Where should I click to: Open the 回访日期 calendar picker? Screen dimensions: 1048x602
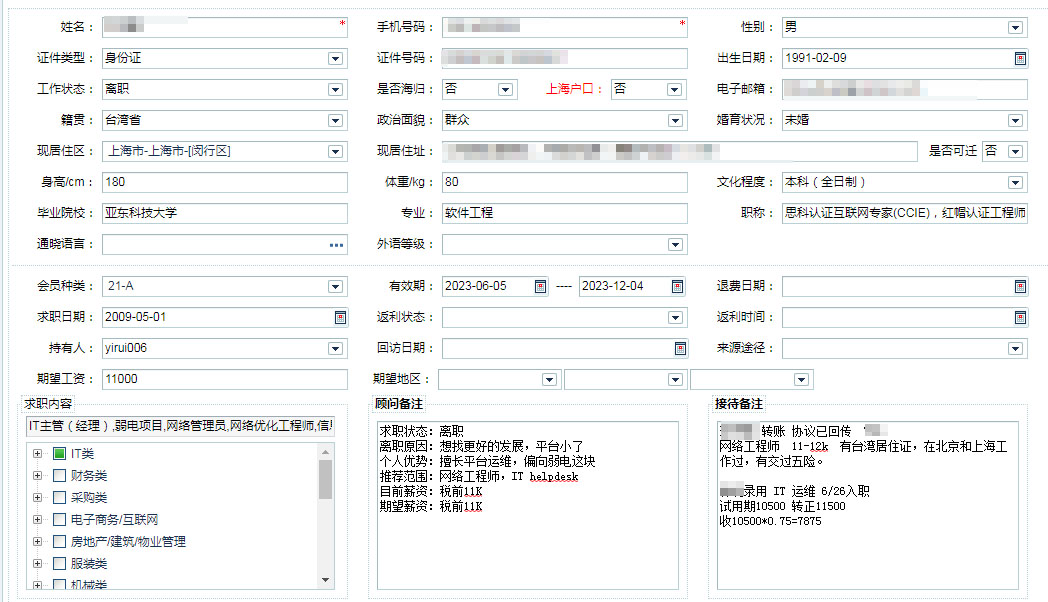pyautogui.click(x=680, y=348)
